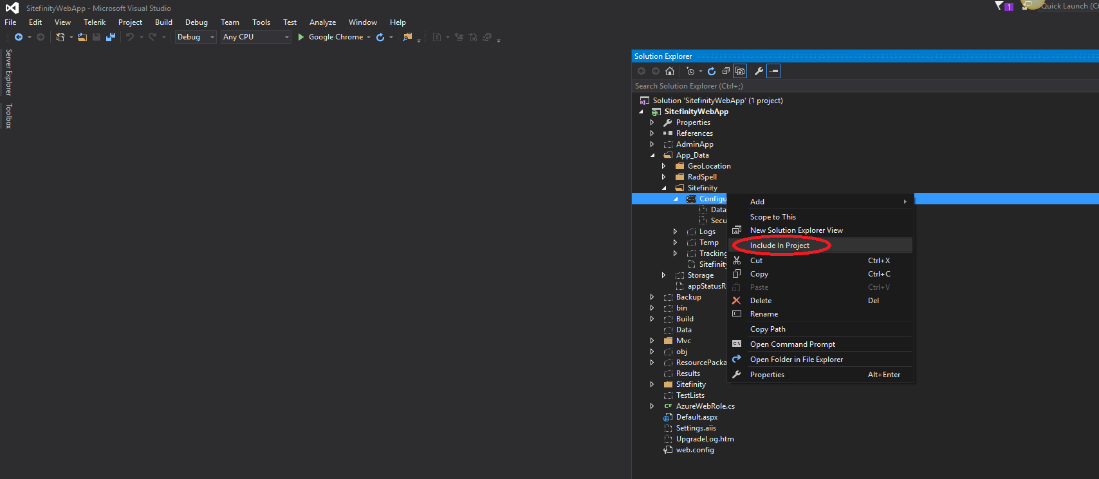
Task: Open Properties from the context menu
Action: click(820, 375)
